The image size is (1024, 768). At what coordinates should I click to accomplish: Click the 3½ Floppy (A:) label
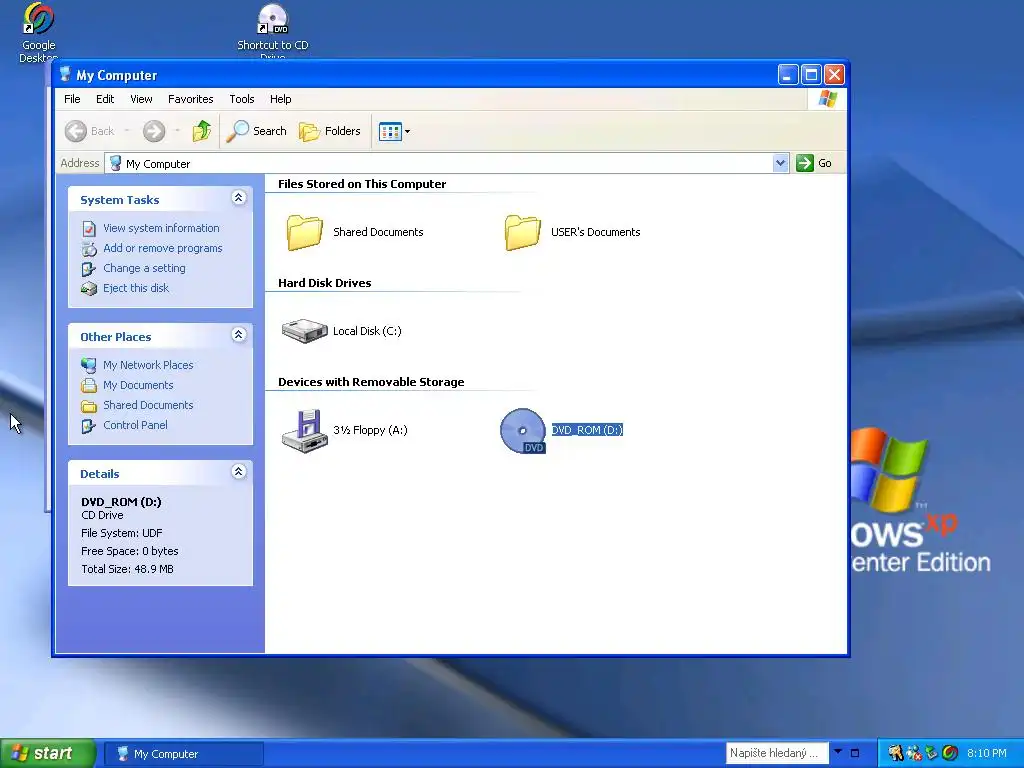point(370,430)
